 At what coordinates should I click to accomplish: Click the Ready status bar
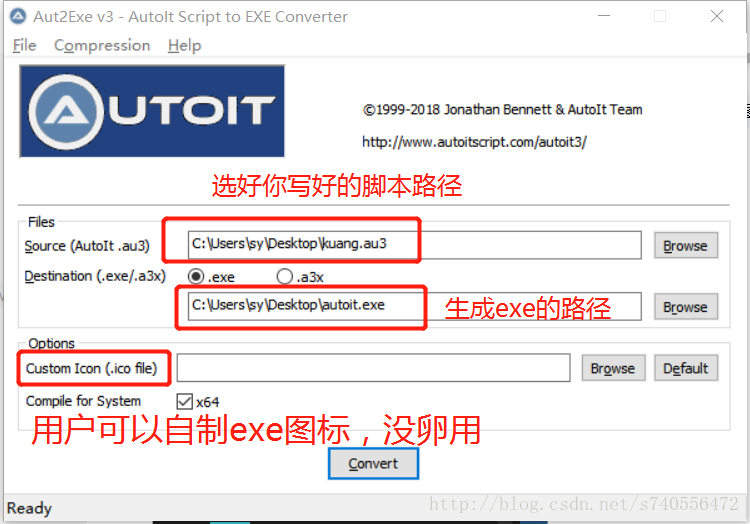[374, 507]
